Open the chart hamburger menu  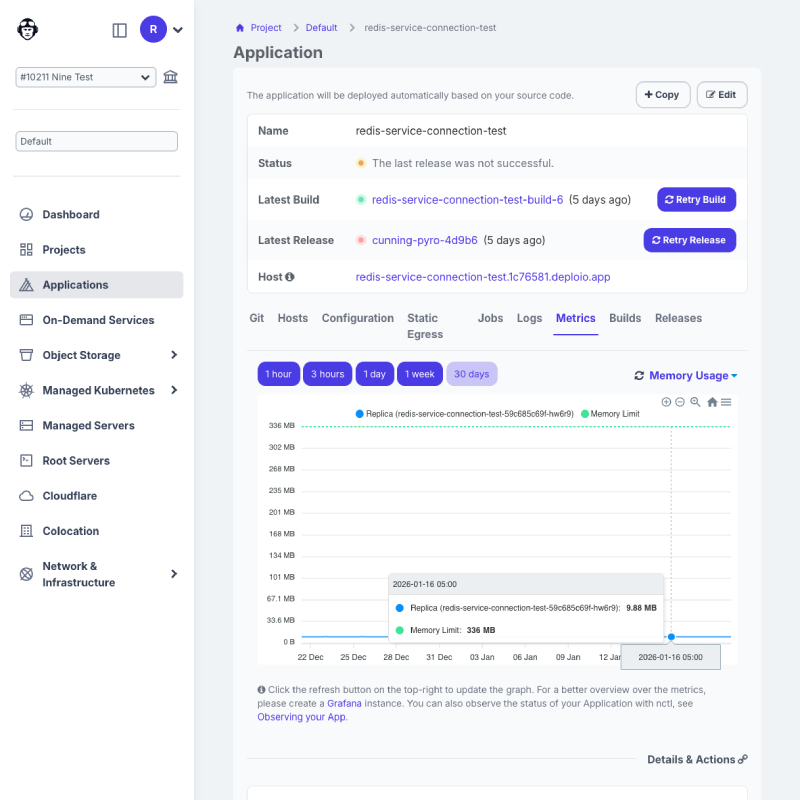[x=726, y=402]
